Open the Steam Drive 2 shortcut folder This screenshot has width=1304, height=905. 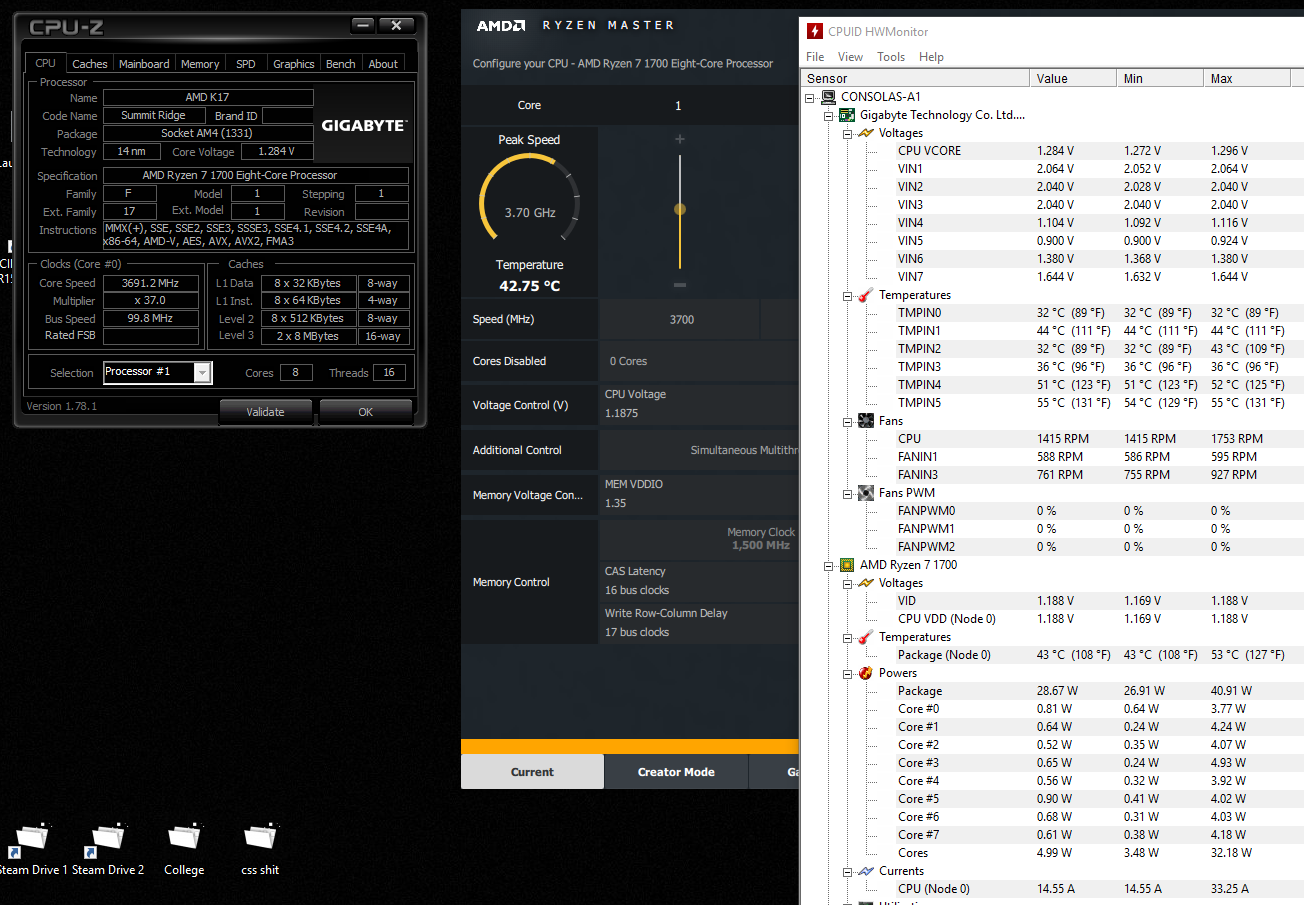(x=108, y=846)
